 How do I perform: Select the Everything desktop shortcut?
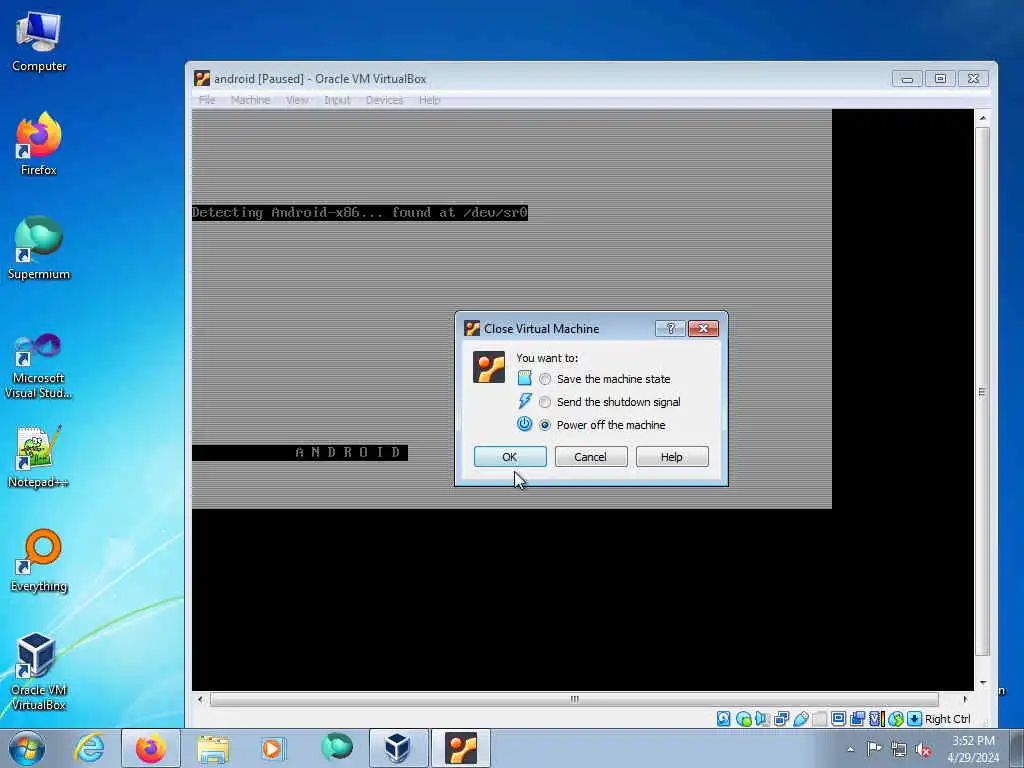pyautogui.click(x=39, y=560)
